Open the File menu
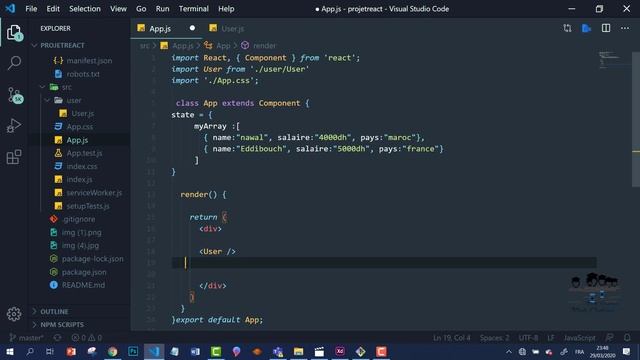Screen dimensions: 640x360 coord(31,9)
